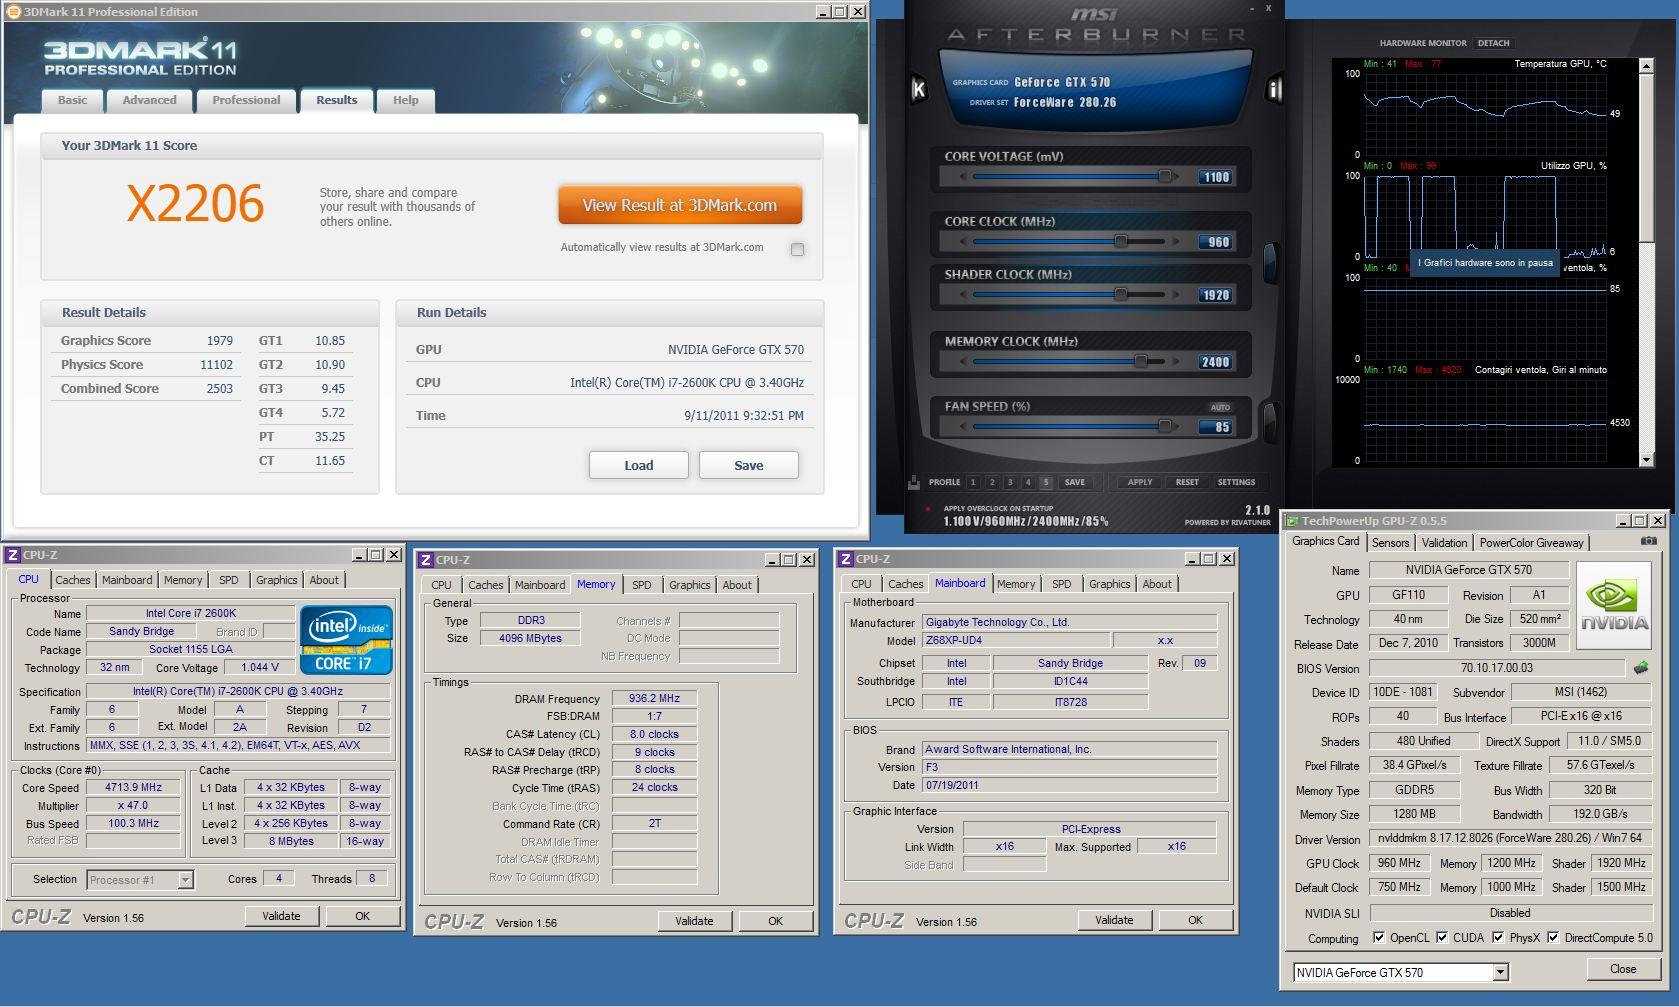Click the first CPU-Z window title icon
Screen dimensions: 1679x1007
13,555
